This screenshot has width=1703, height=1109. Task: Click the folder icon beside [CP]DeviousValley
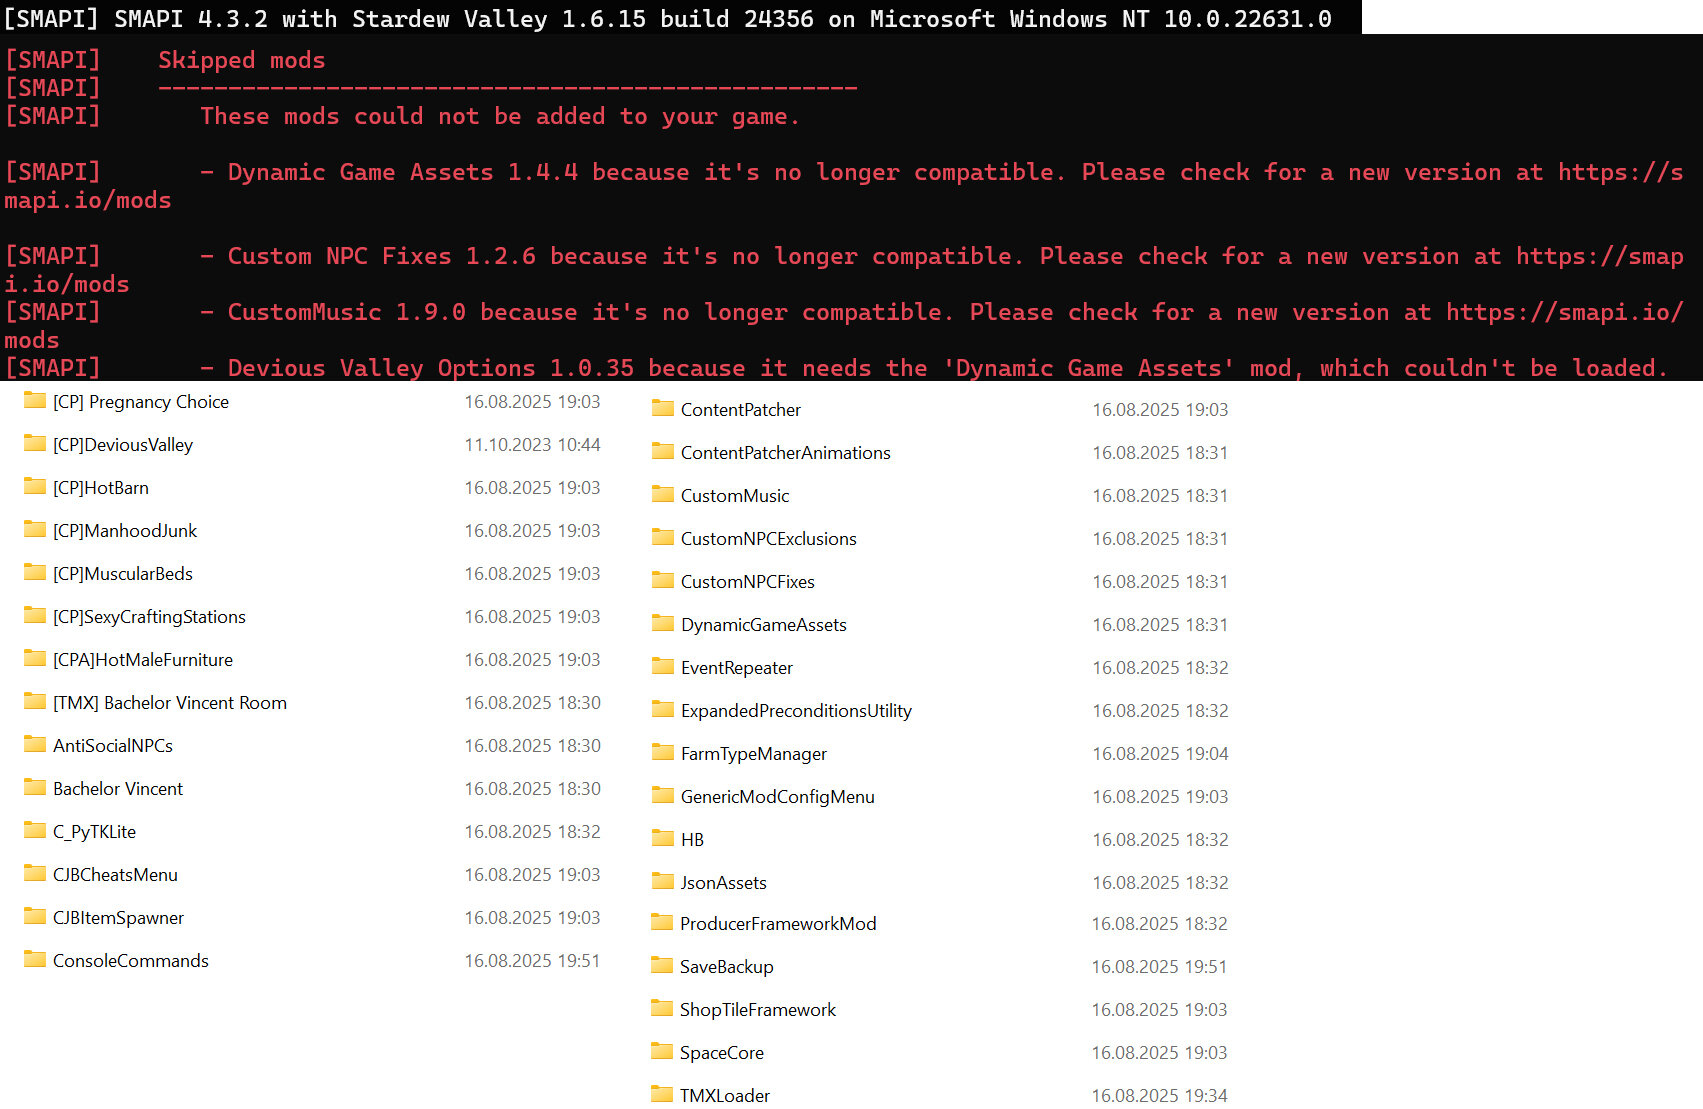point(35,444)
